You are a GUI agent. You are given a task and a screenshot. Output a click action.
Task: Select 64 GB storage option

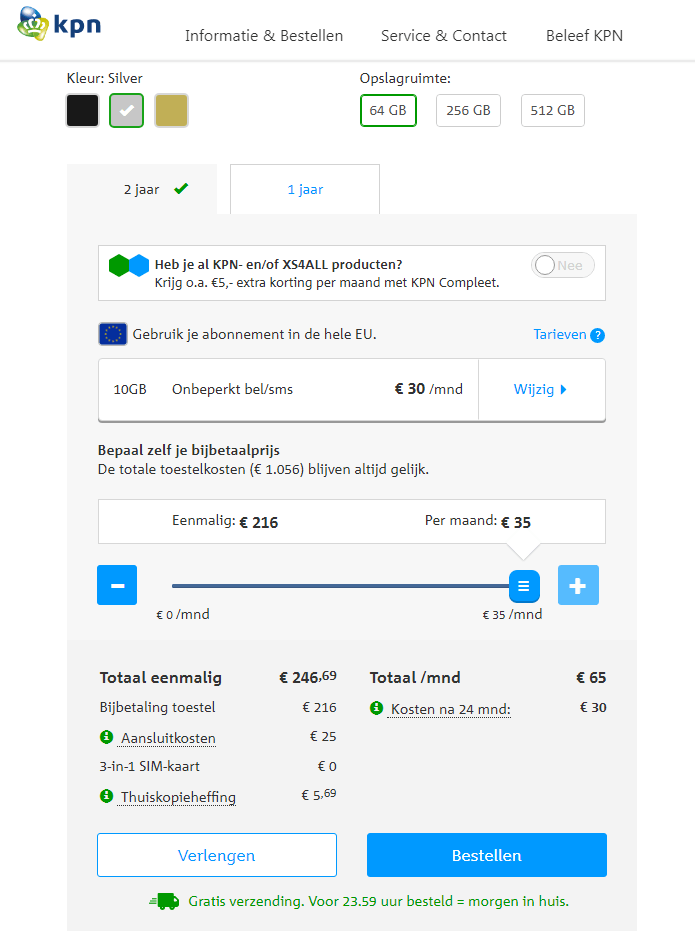388,110
